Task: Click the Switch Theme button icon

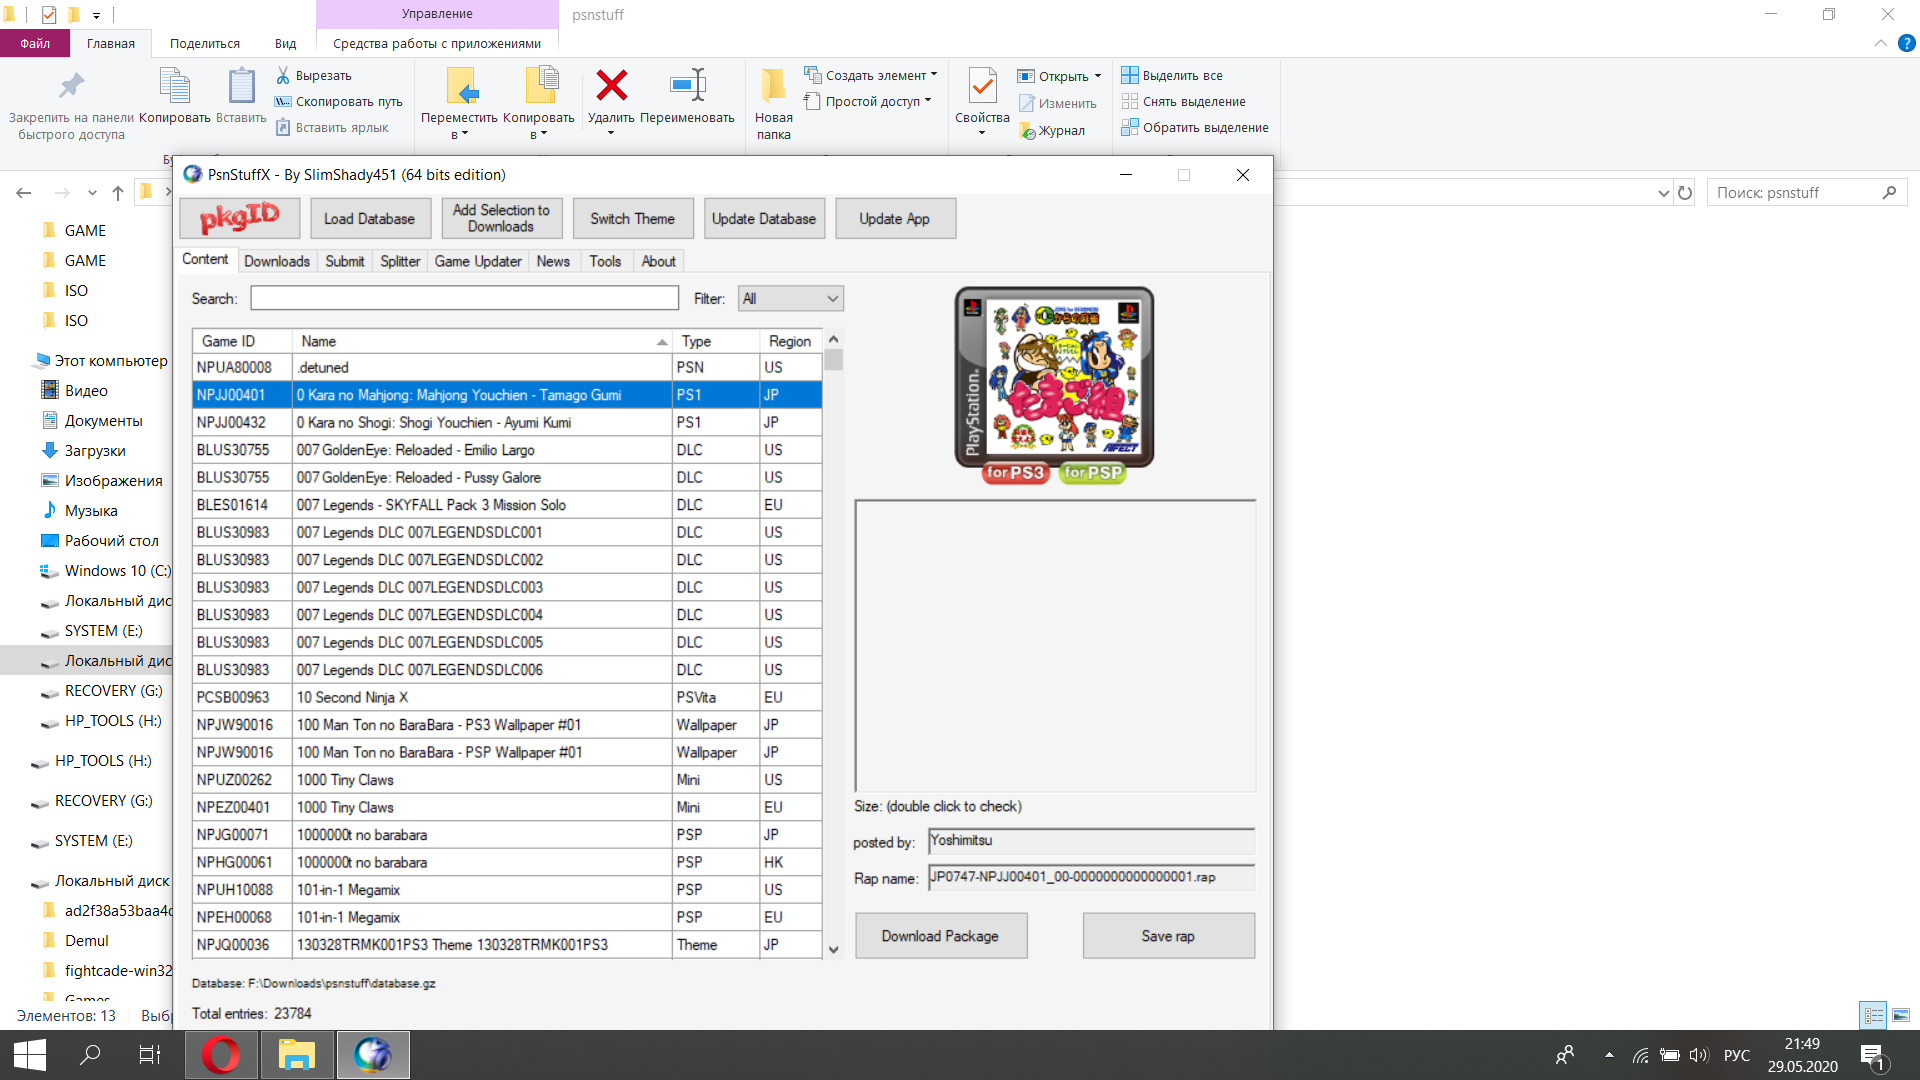Action: click(632, 219)
